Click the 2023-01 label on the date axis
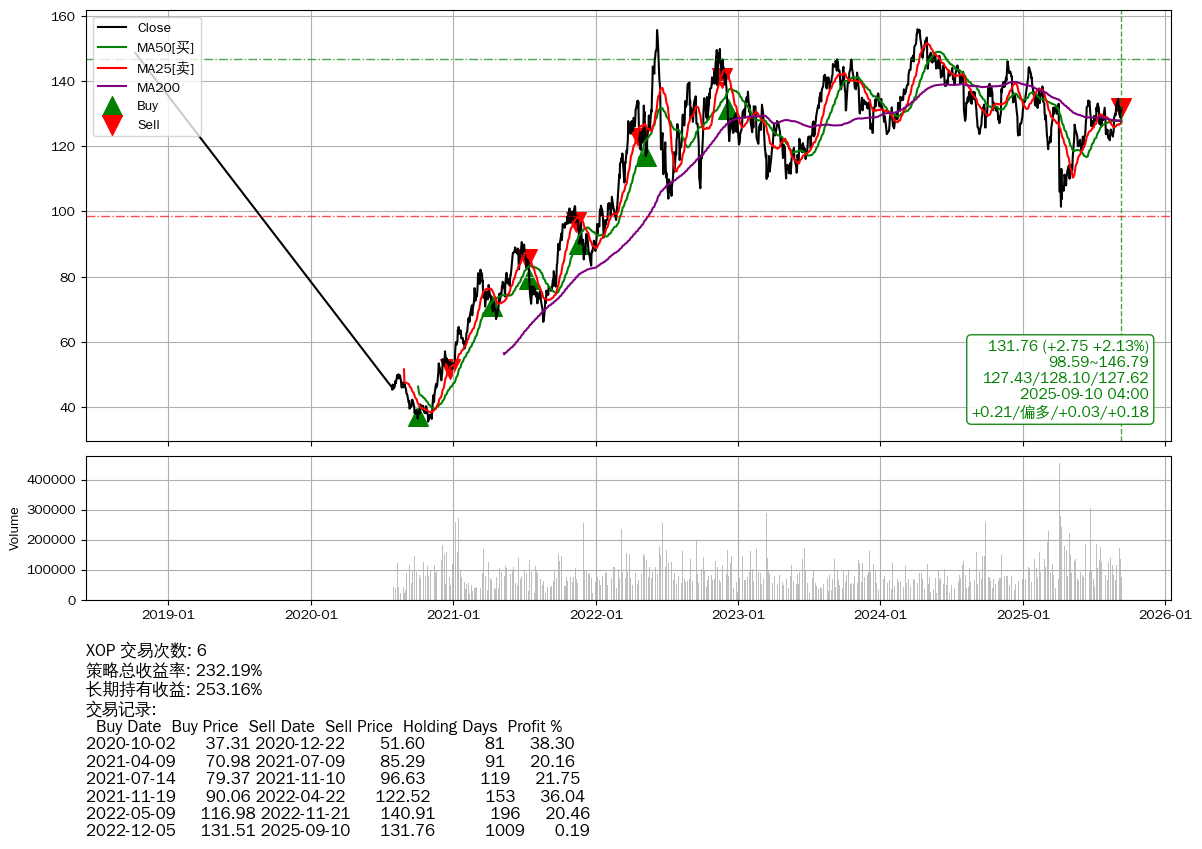 click(738, 614)
